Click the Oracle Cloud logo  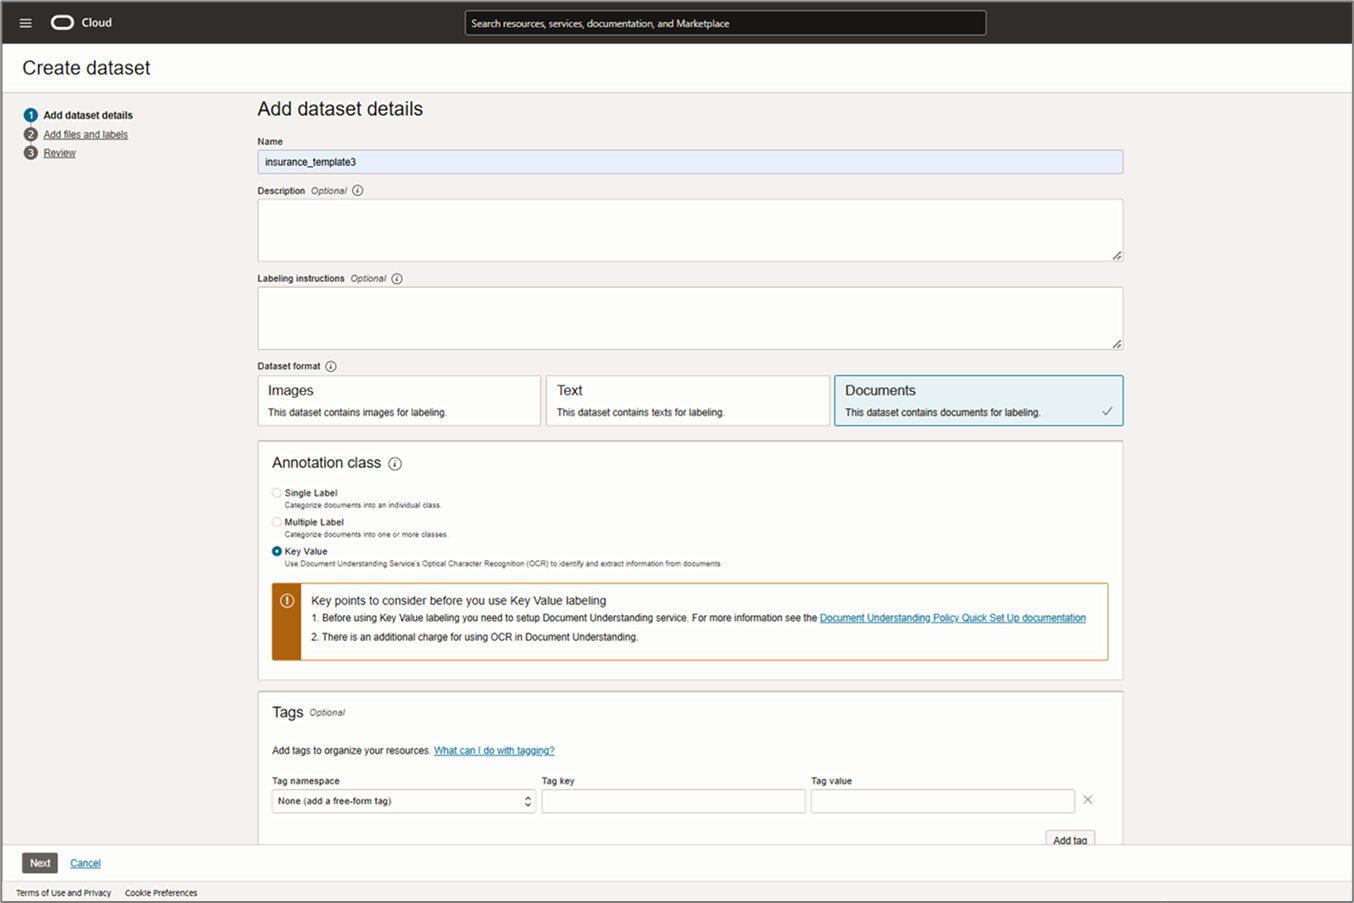(63, 22)
